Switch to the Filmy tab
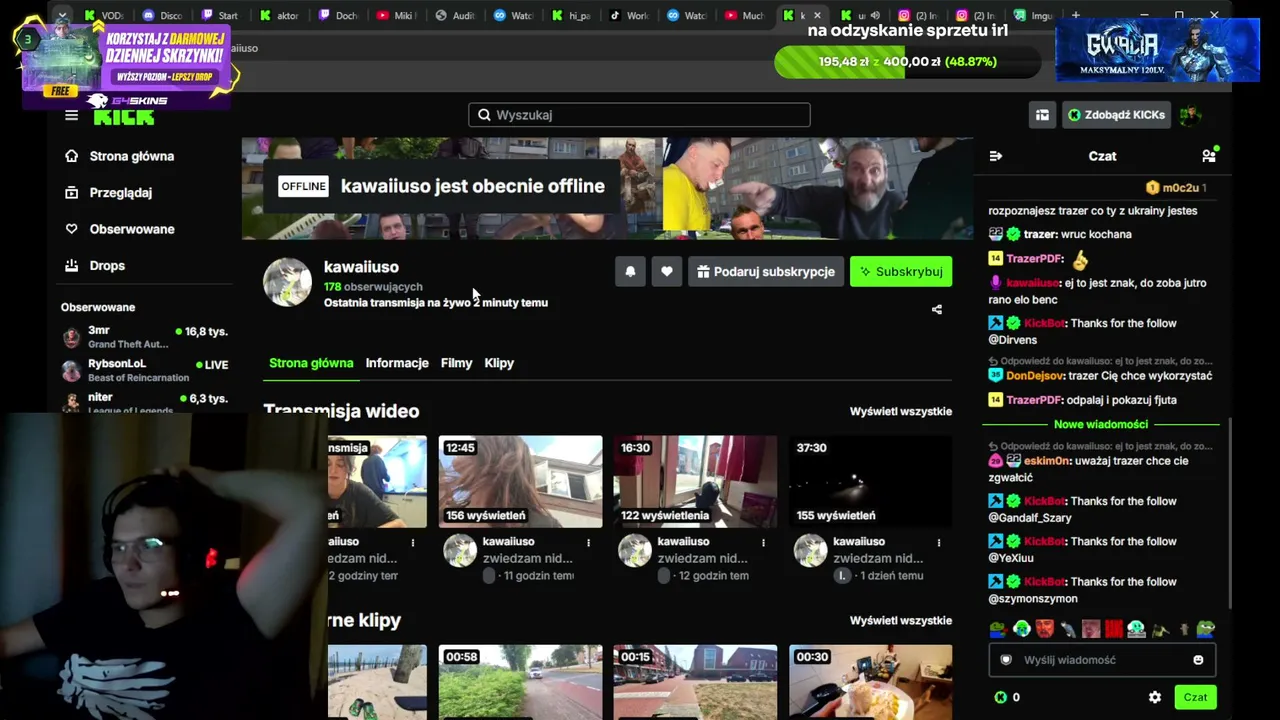This screenshot has height=720, width=1280. point(456,363)
